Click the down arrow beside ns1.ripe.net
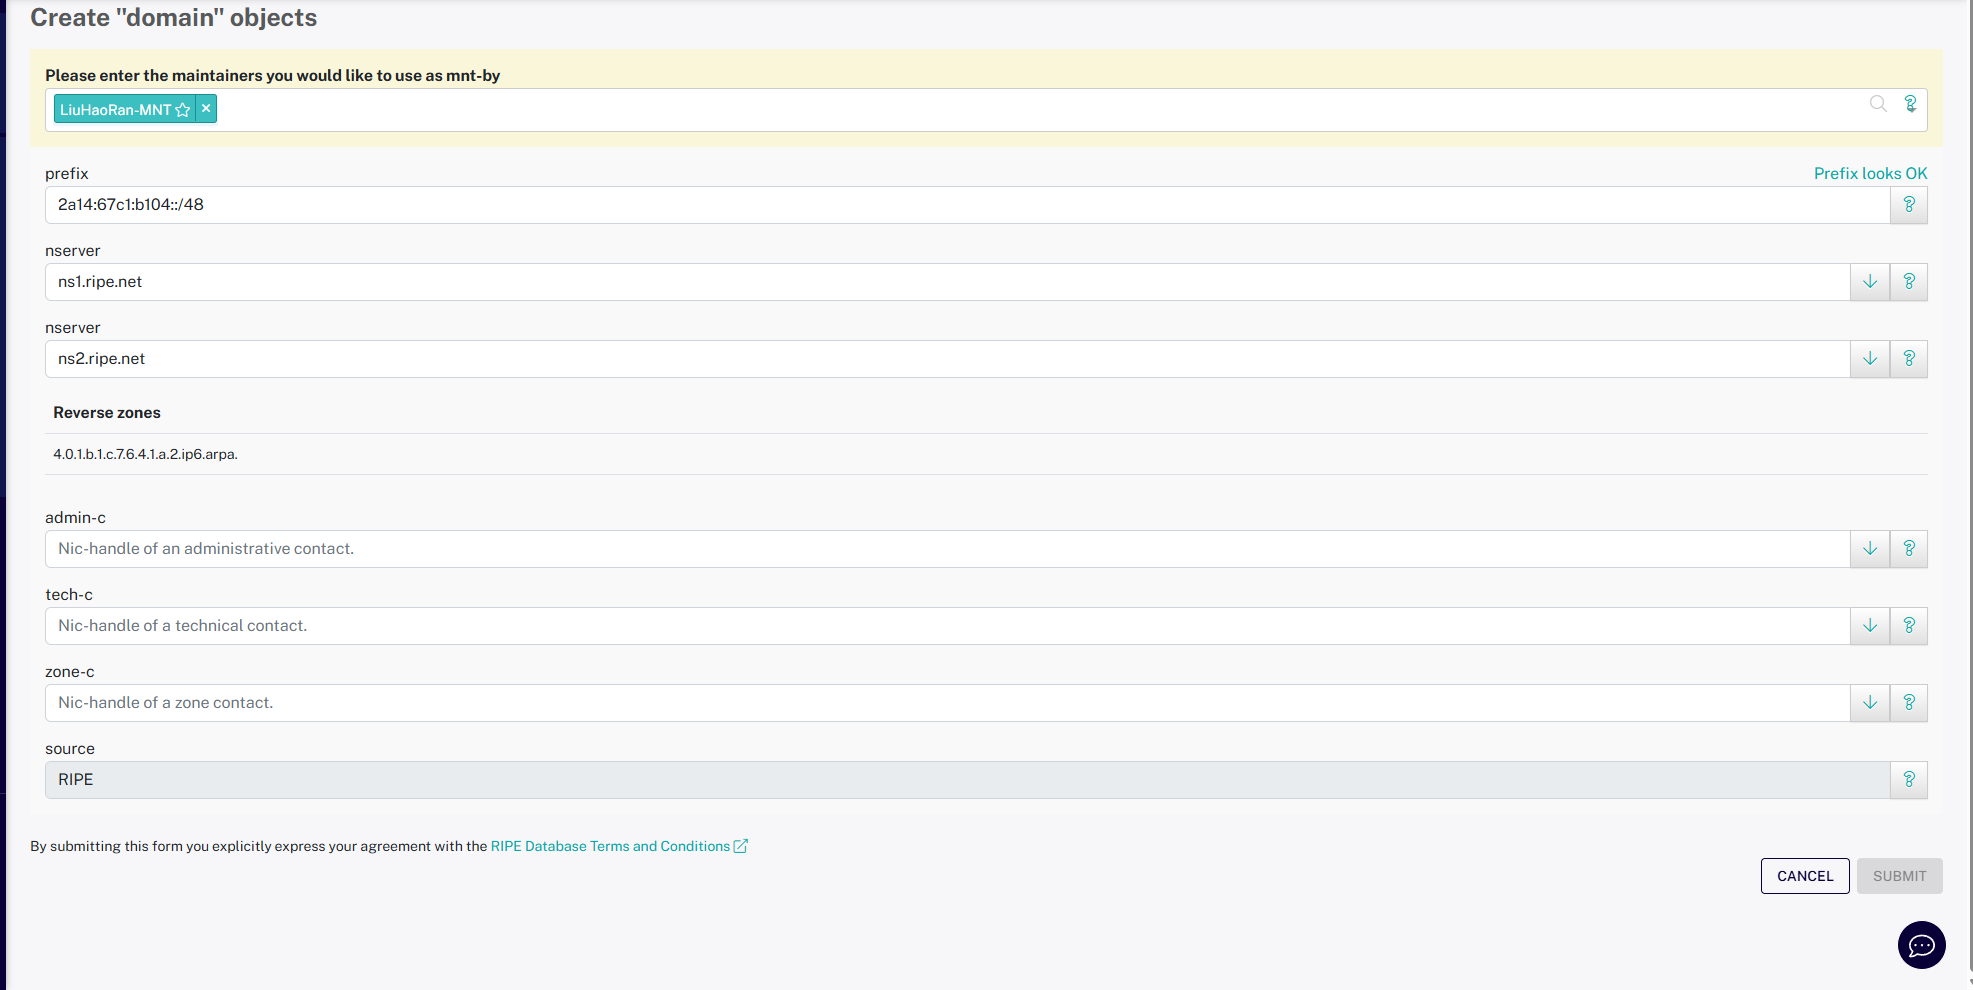 [x=1870, y=282]
